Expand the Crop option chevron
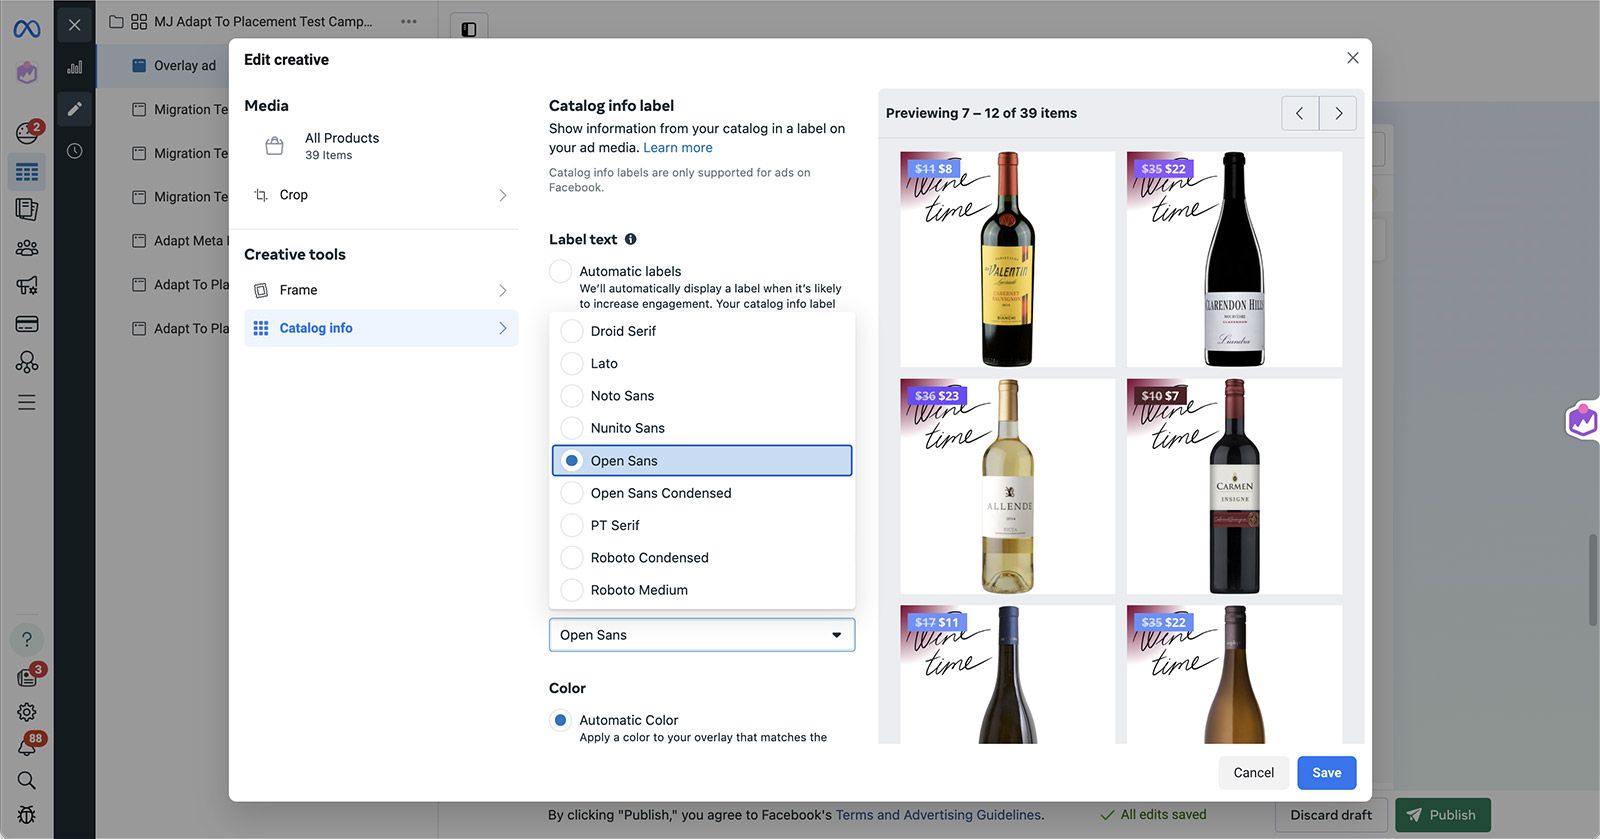Screen dimensions: 1600x839 tap(503, 195)
